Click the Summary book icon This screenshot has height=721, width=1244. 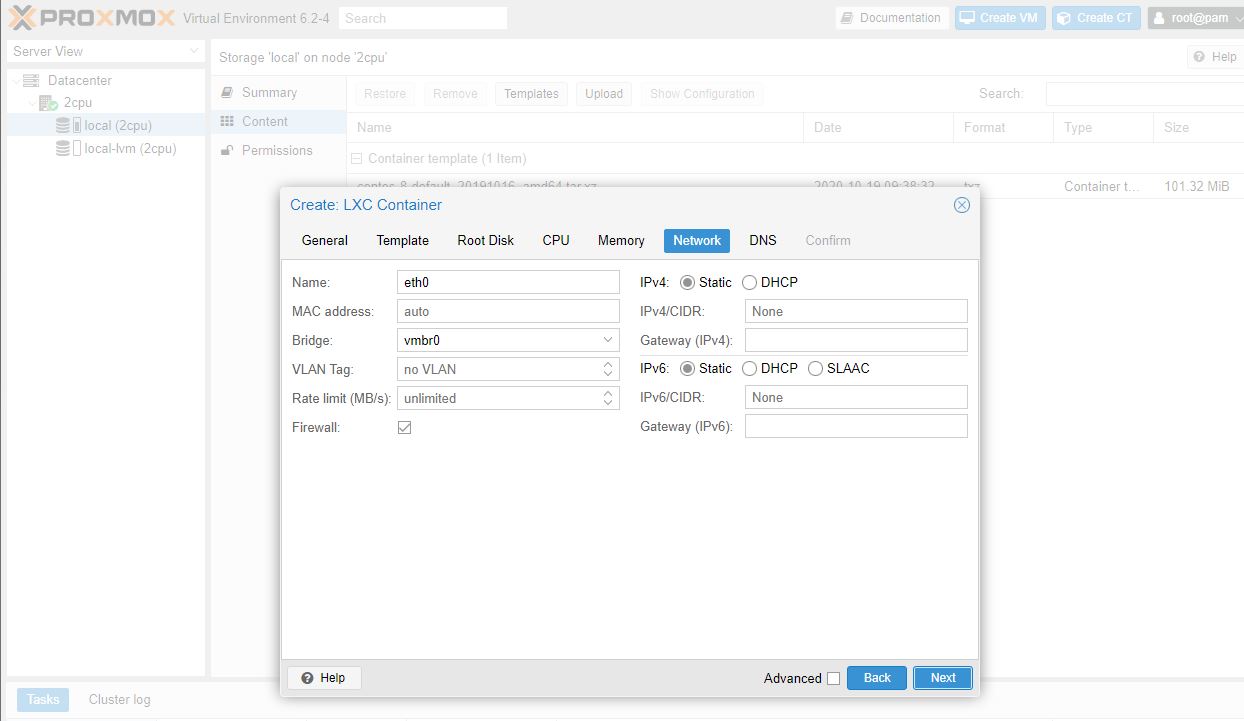[x=227, y=93]
